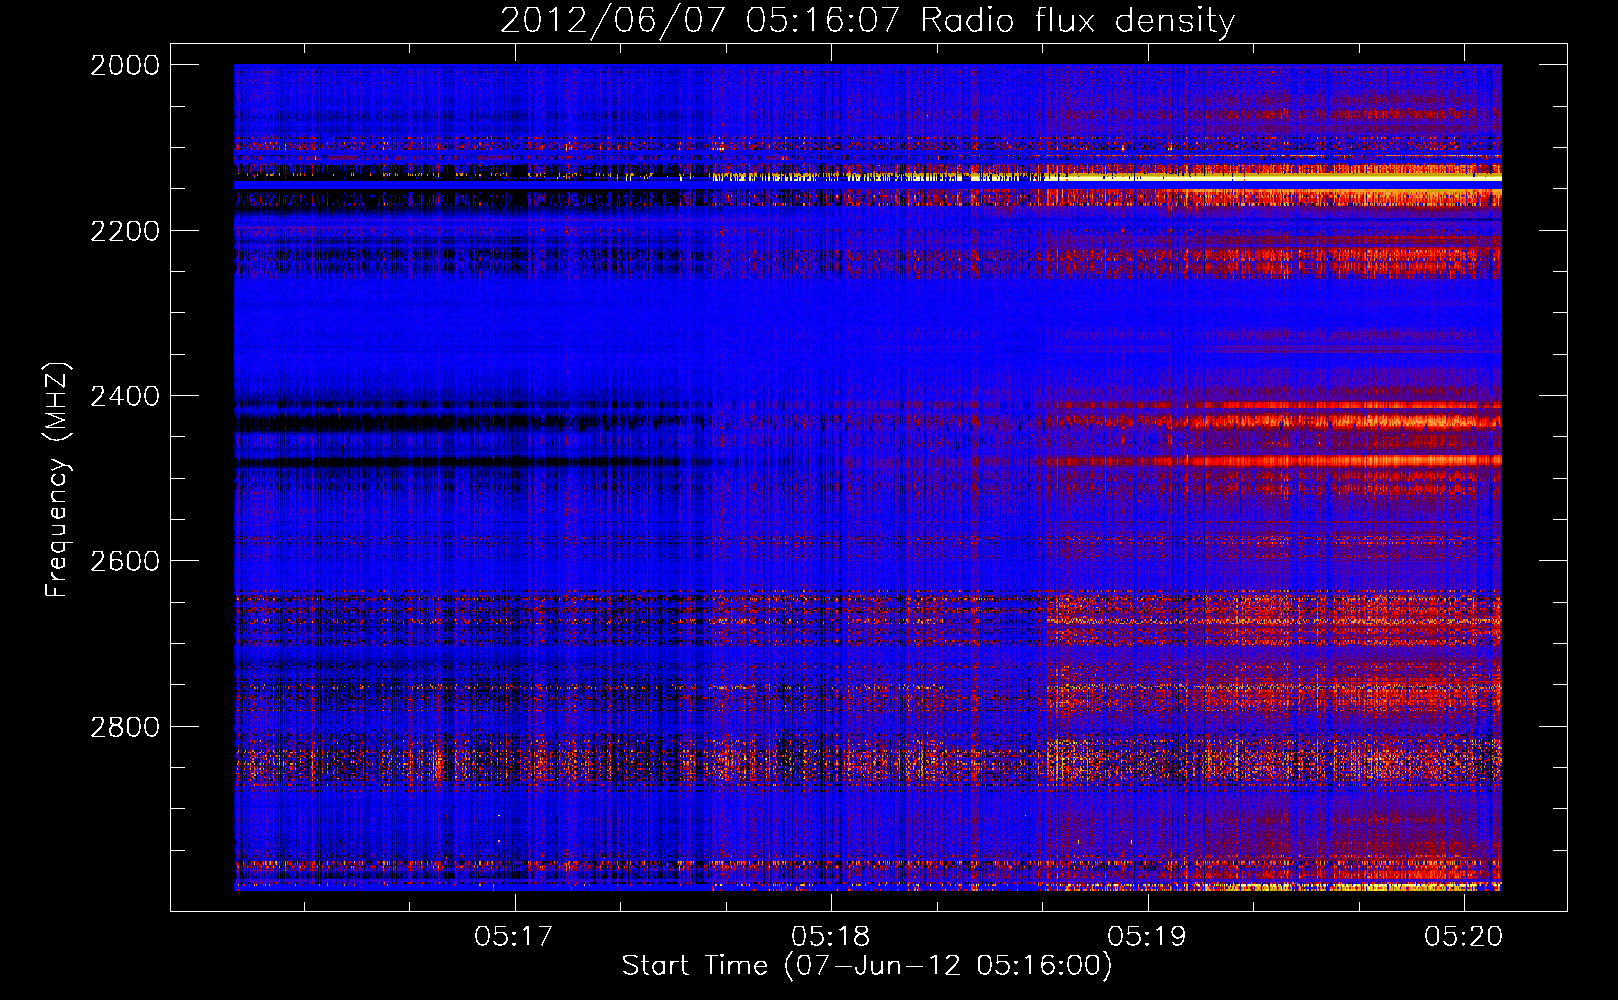This screenshot has width=1618, height=1000.
Task: Click the 'Frequency (MHZ)' axis title
Action: click(57, 480)
